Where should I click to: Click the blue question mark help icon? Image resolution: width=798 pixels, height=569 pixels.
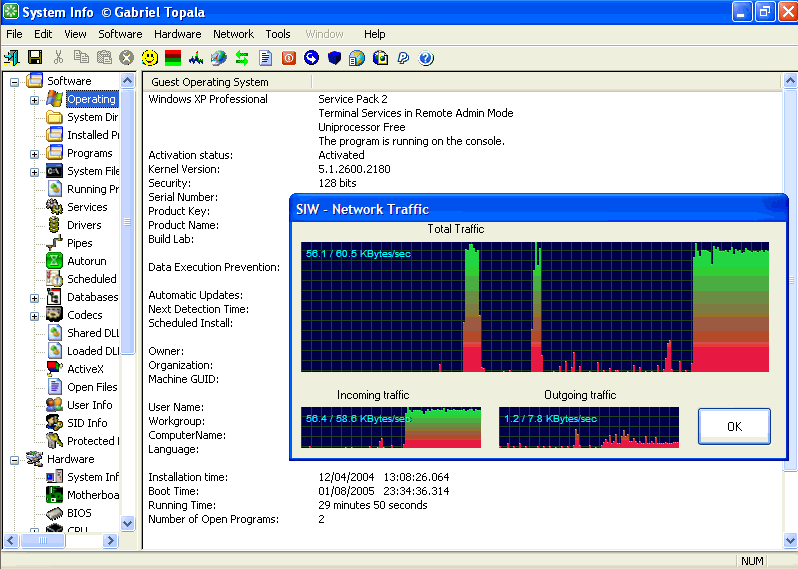(x=427, y=58)
